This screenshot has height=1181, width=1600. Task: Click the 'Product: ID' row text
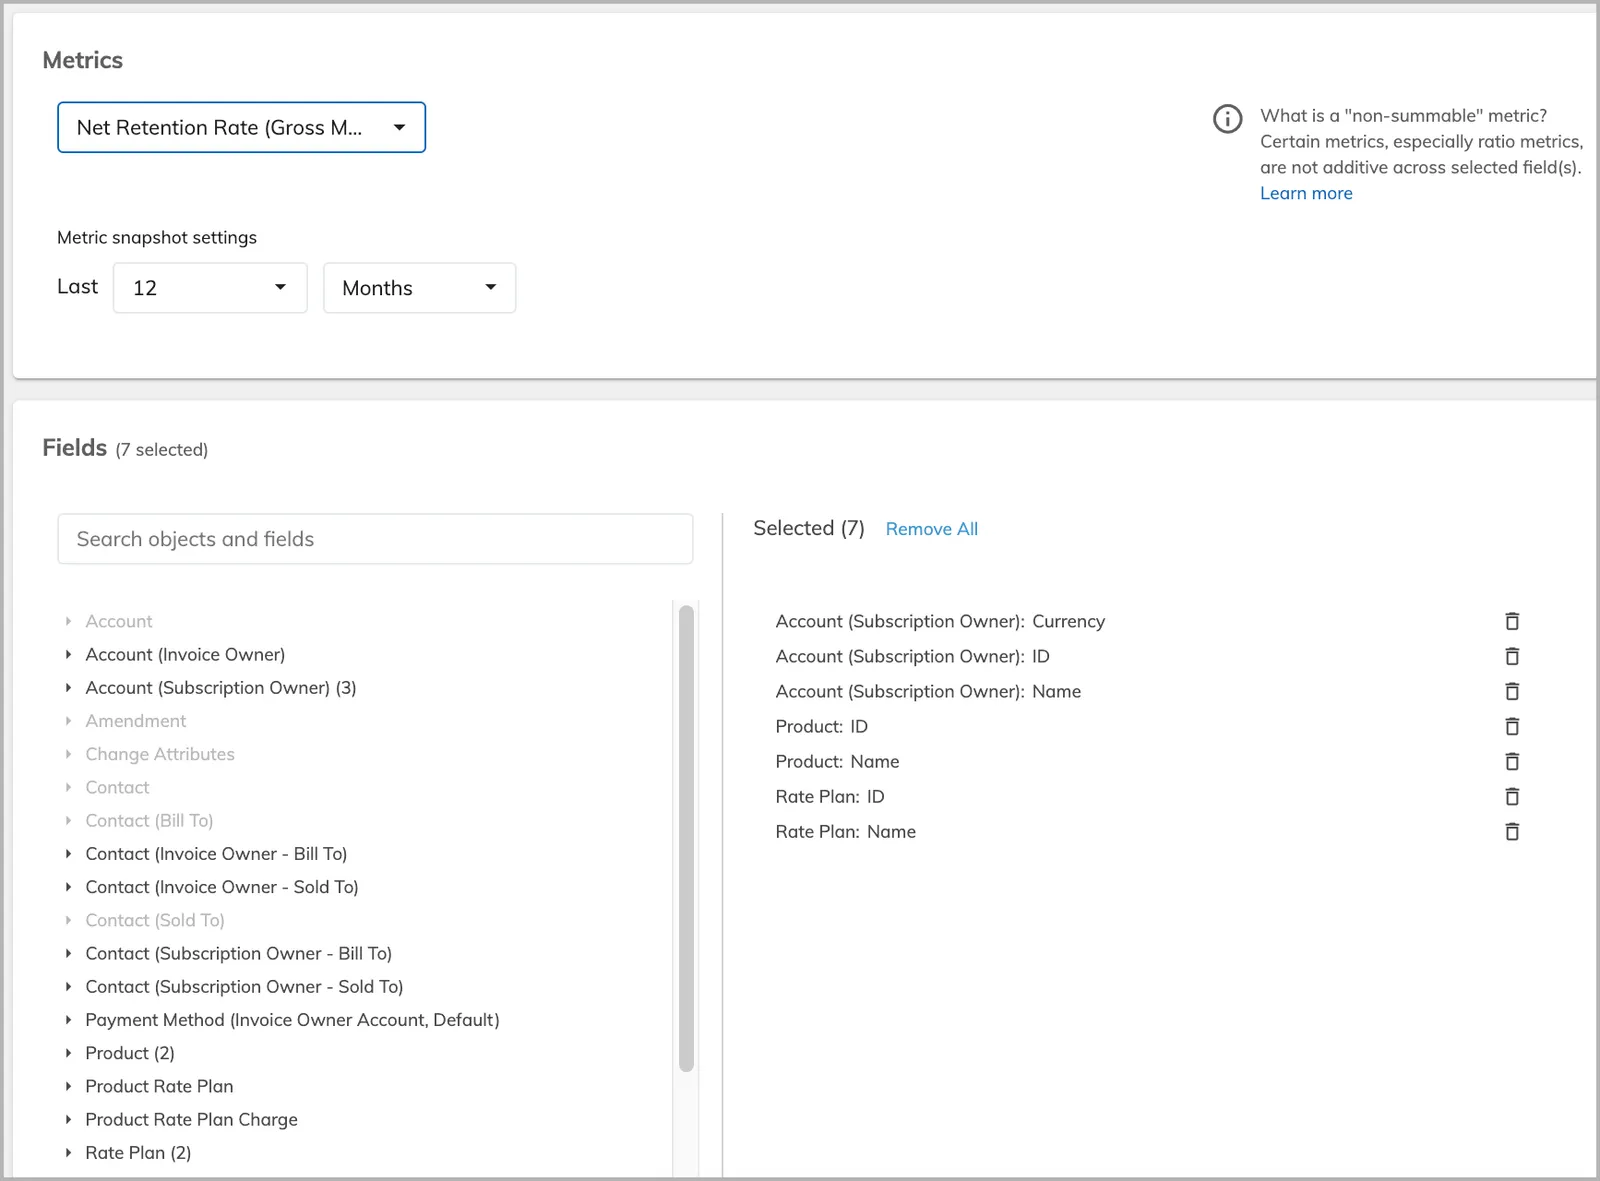point(821,726)
